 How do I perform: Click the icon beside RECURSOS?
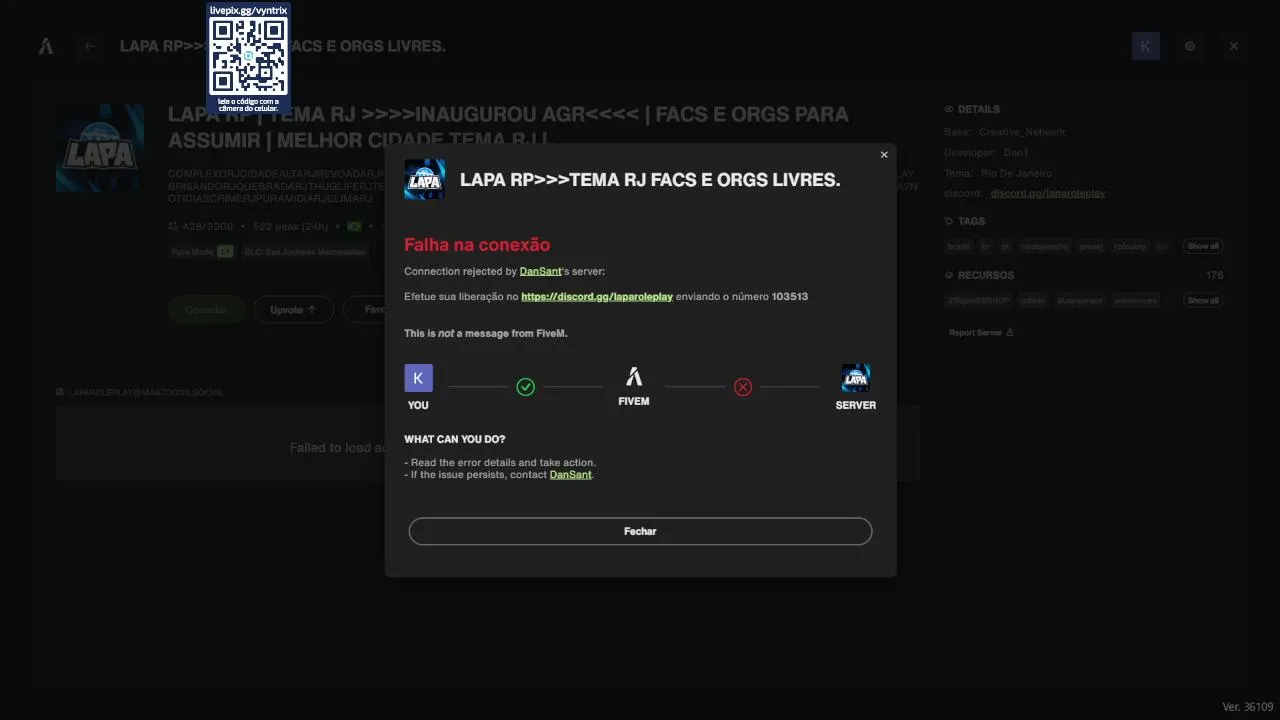point(949,275)
